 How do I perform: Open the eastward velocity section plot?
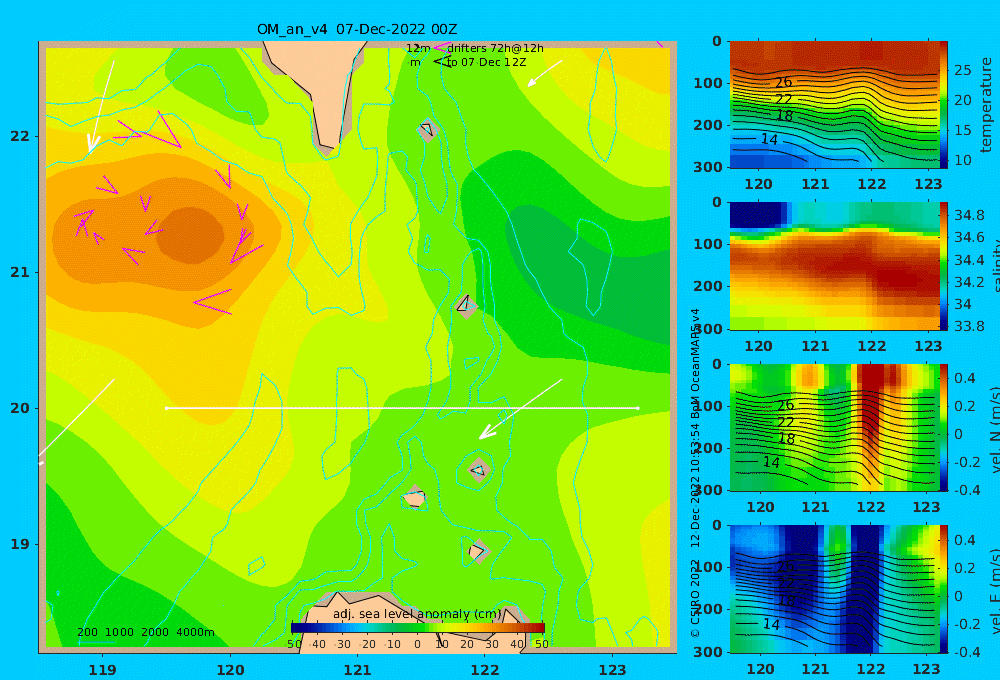click(834, 589)
